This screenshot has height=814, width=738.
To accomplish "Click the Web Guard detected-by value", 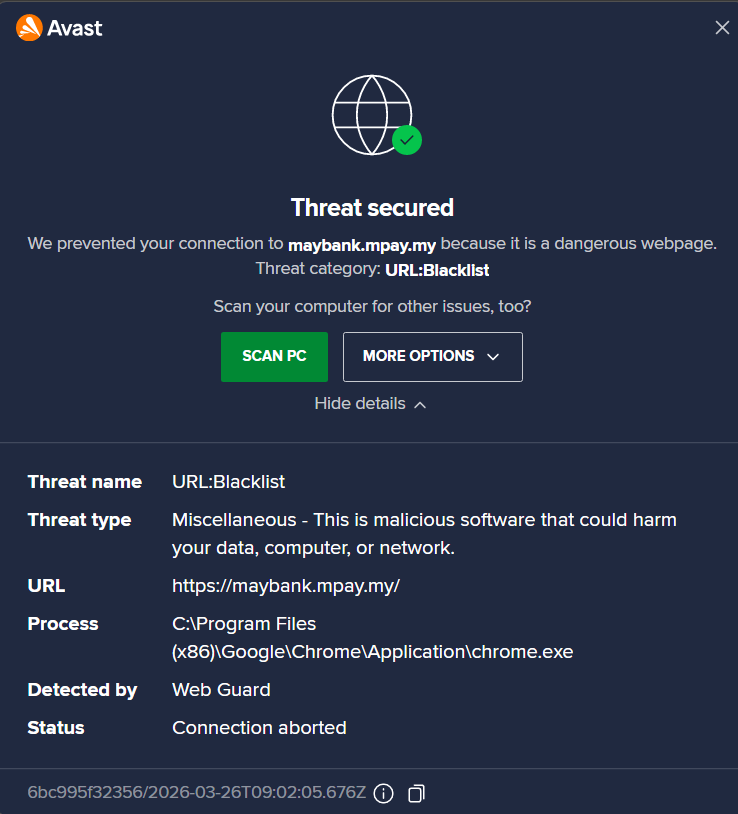I will pos(221,690).
